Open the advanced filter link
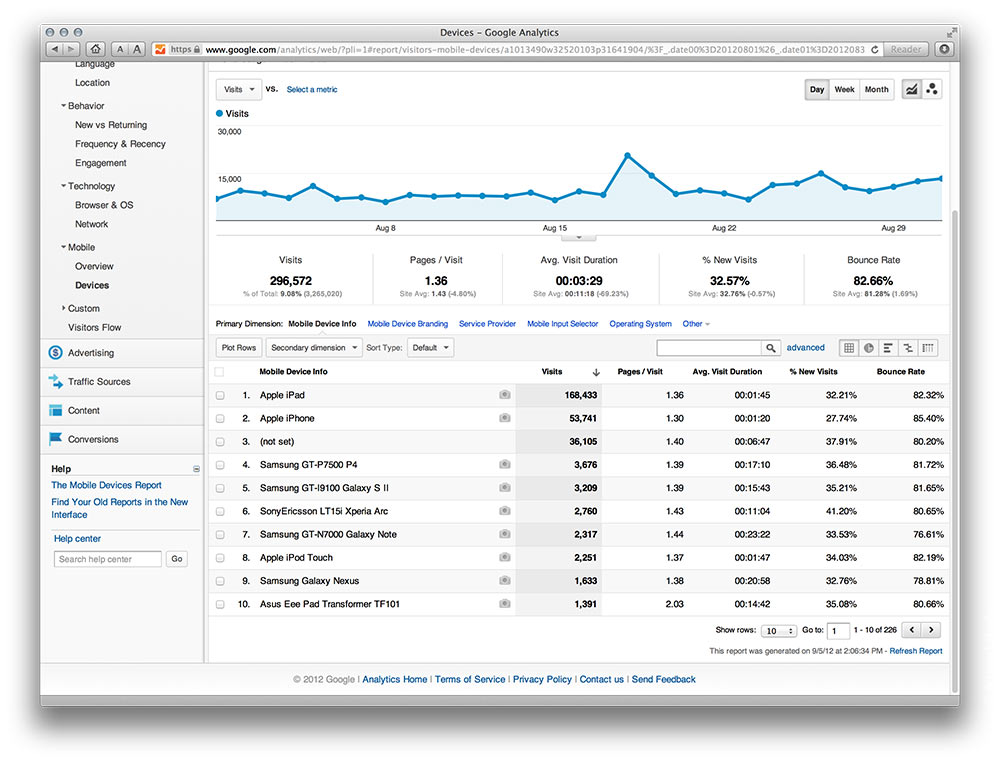 click(805, 348)
